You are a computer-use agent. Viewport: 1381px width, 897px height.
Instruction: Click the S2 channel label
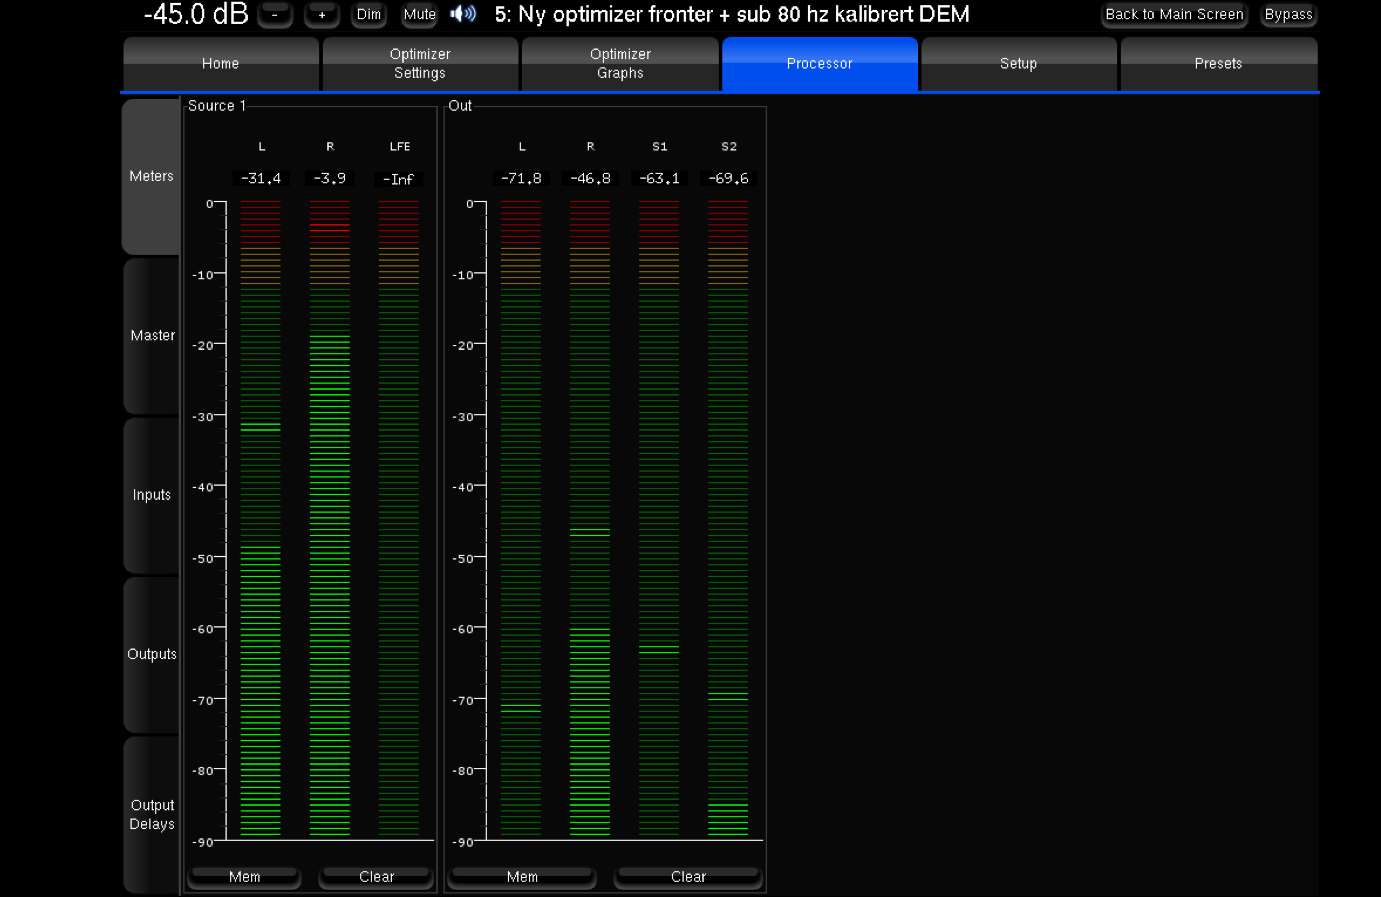click(729, 146)
